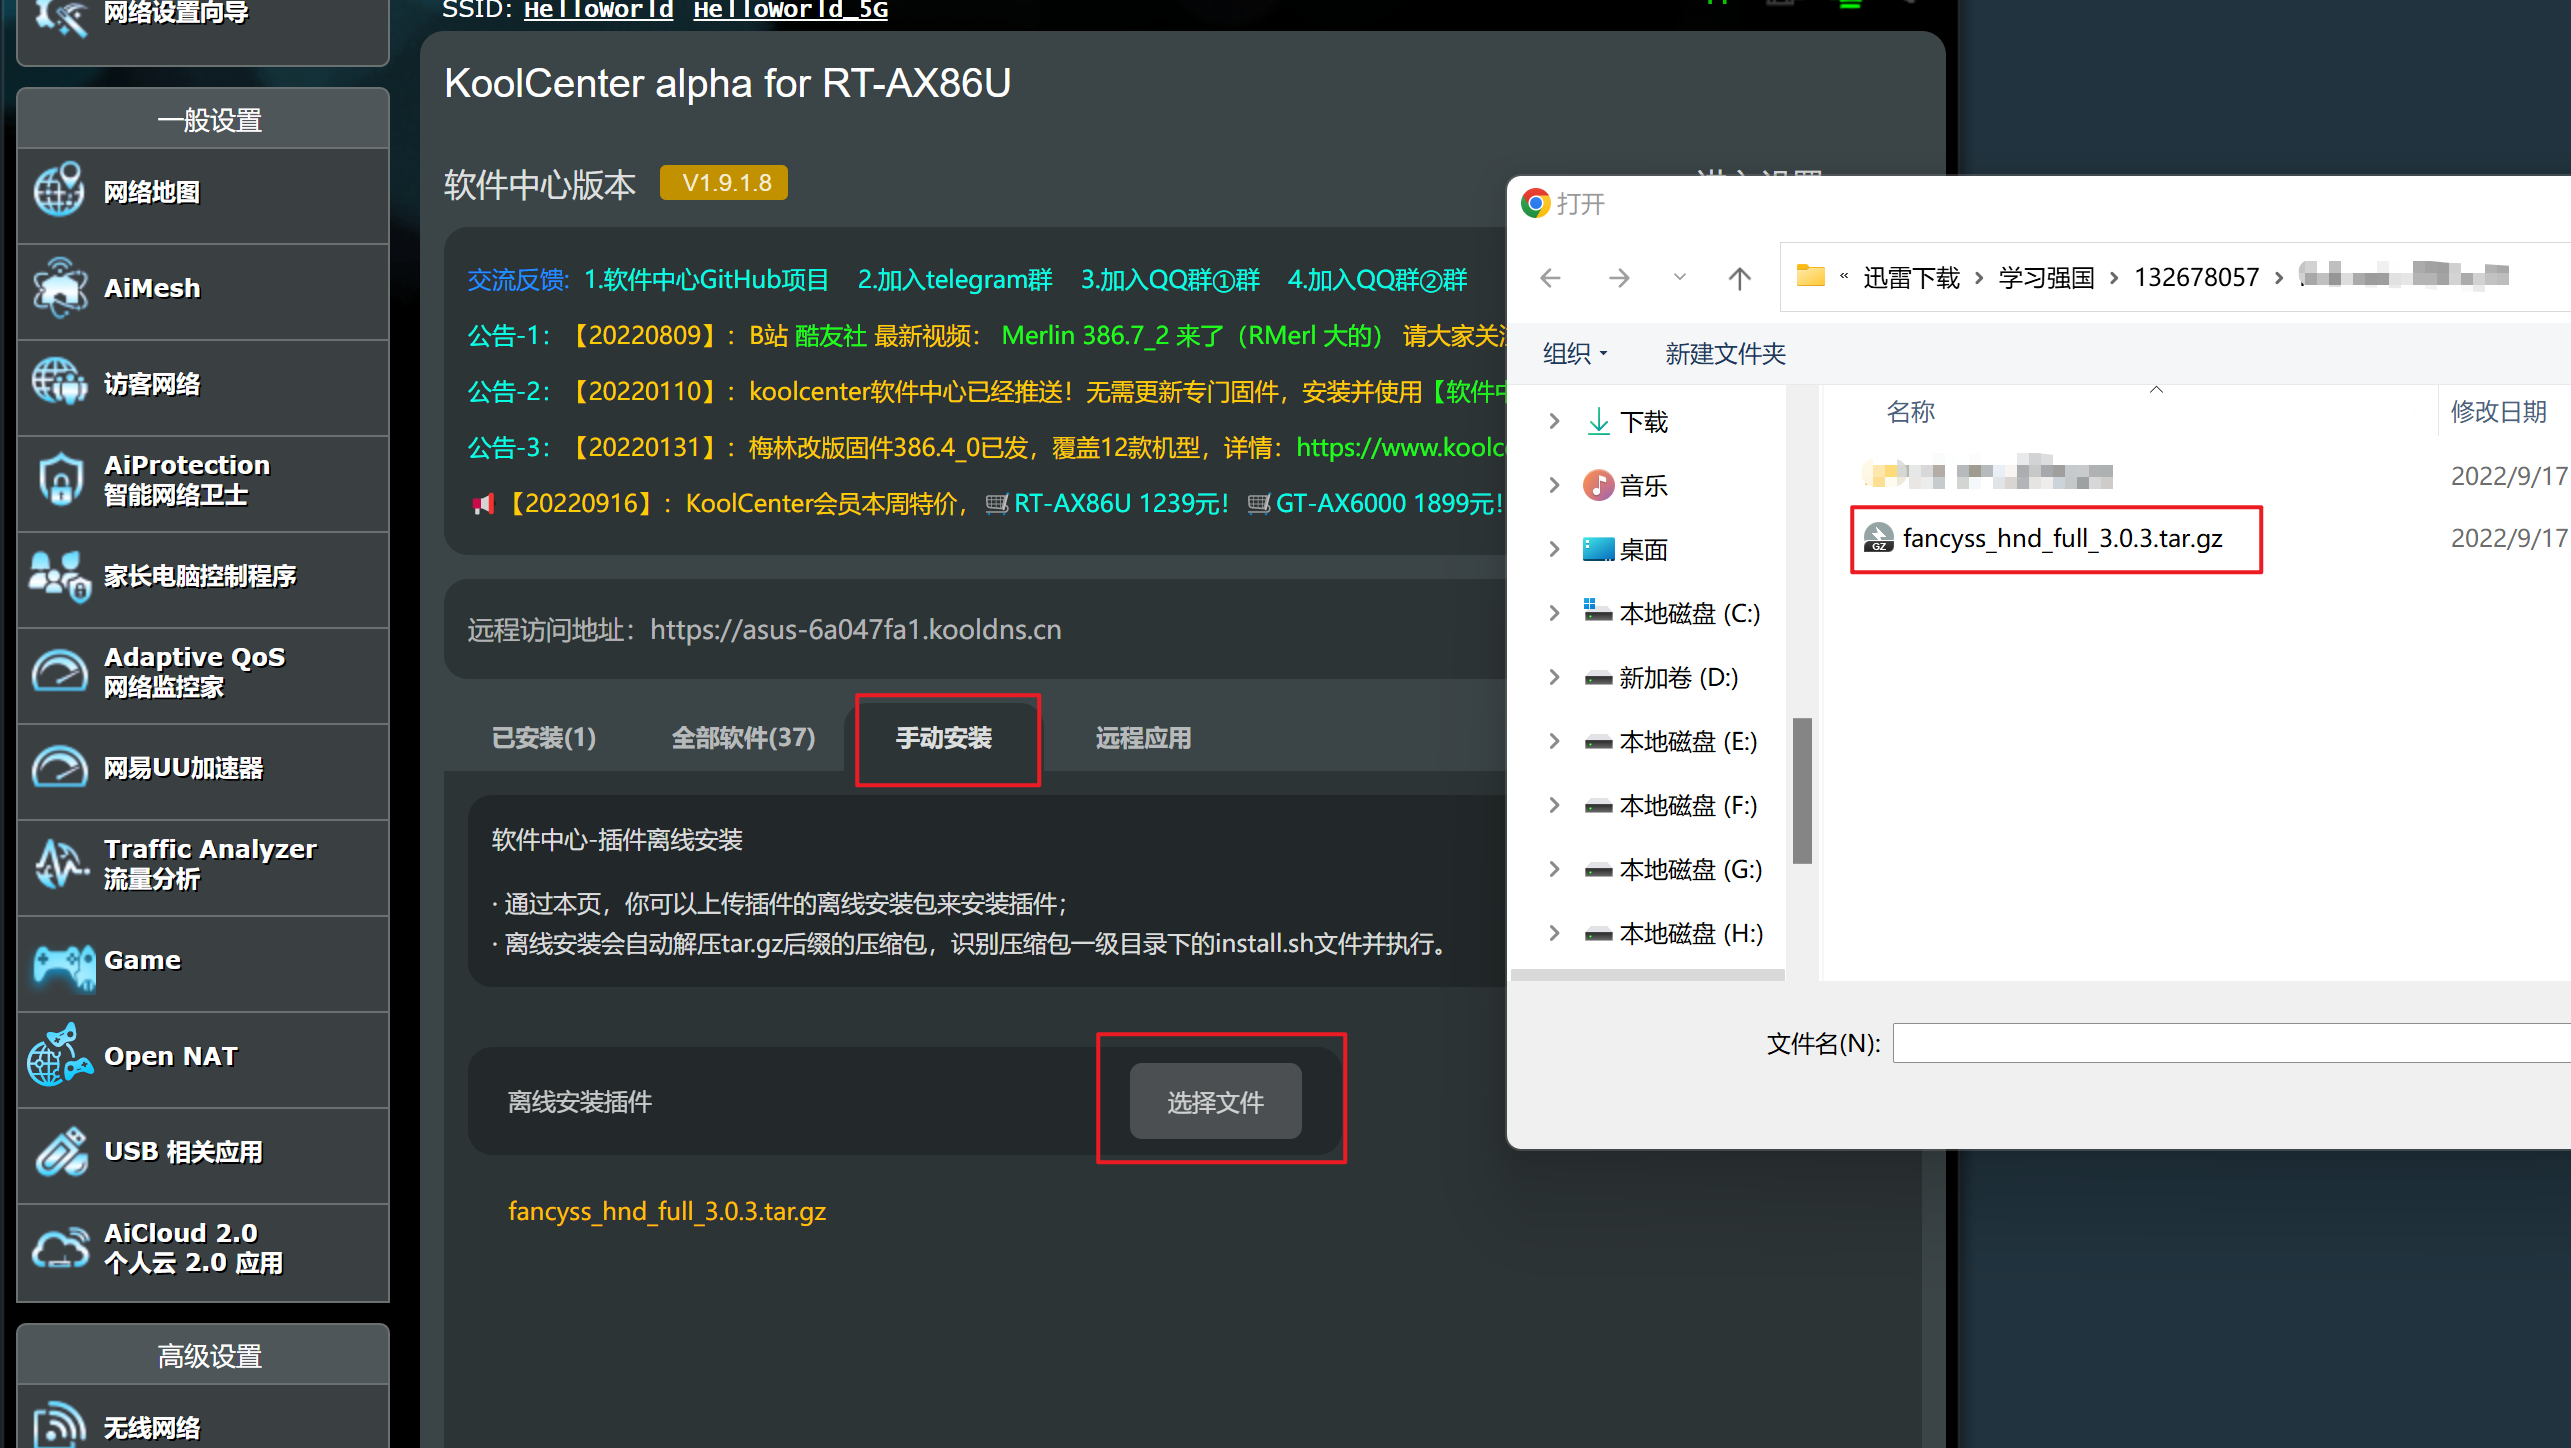The image size is (2571, 1448).
Task: Expand the 本地磁盘 (H:) tree node
Action: 1554,933
